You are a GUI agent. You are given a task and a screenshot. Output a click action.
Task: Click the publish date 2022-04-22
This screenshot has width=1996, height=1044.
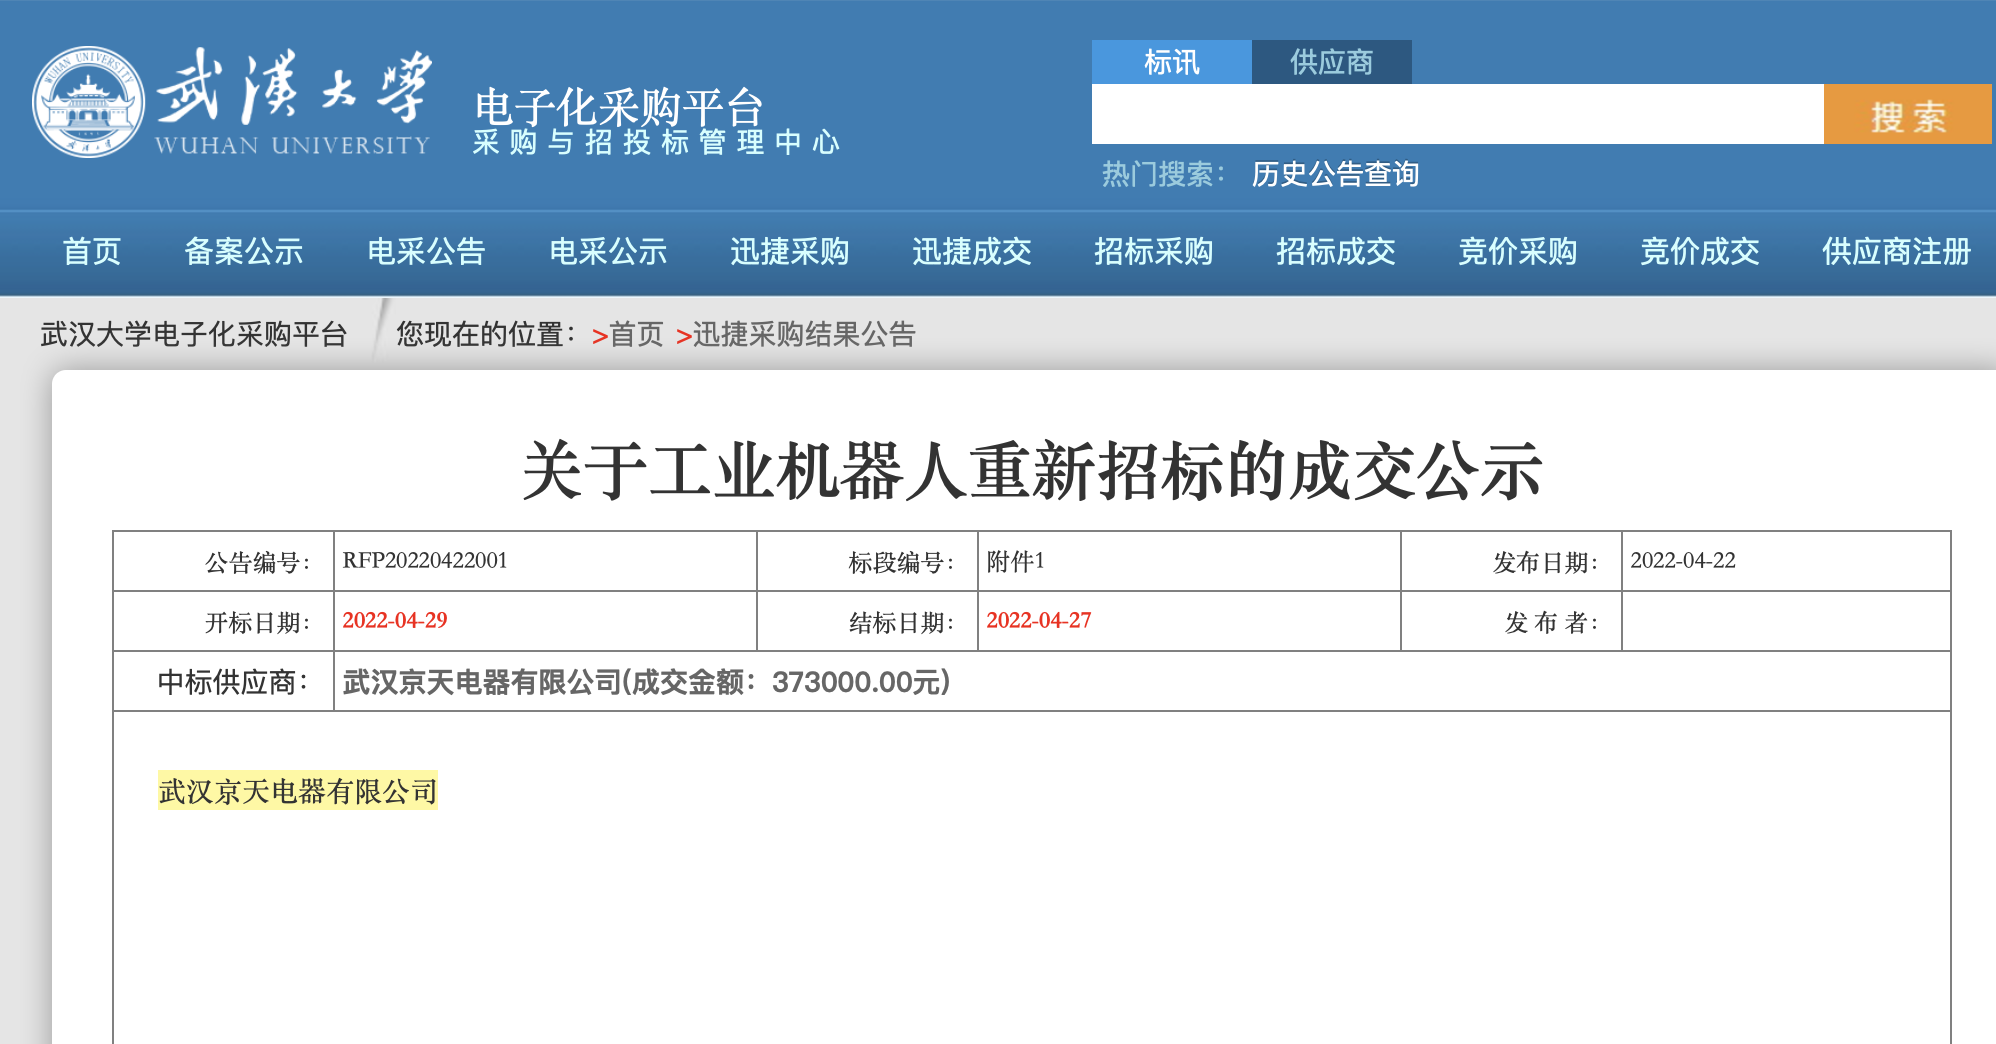pos(1683,560)
